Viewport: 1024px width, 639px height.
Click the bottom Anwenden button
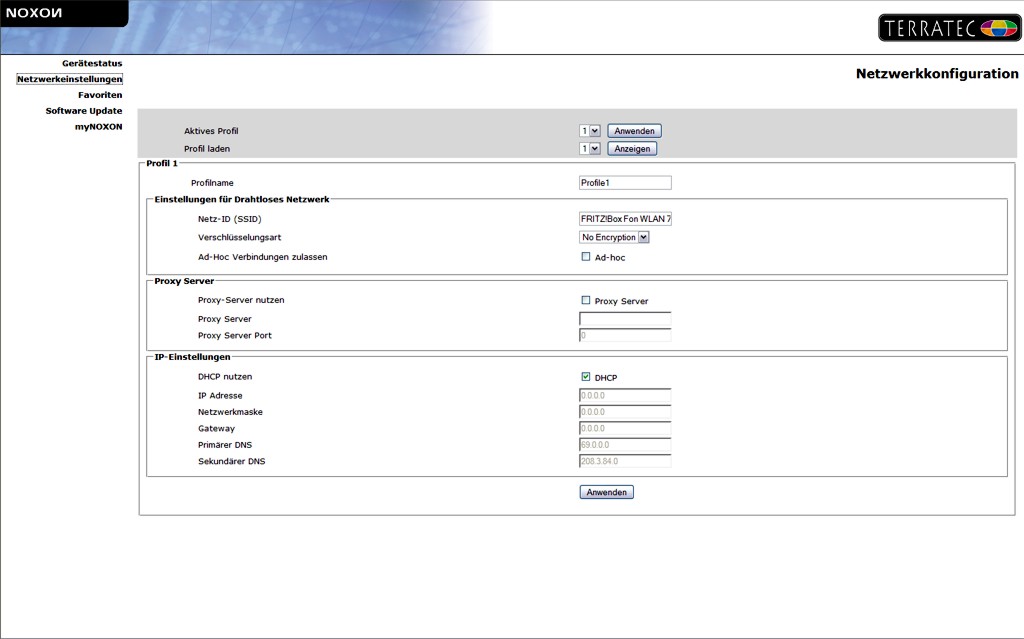point(606,492)
